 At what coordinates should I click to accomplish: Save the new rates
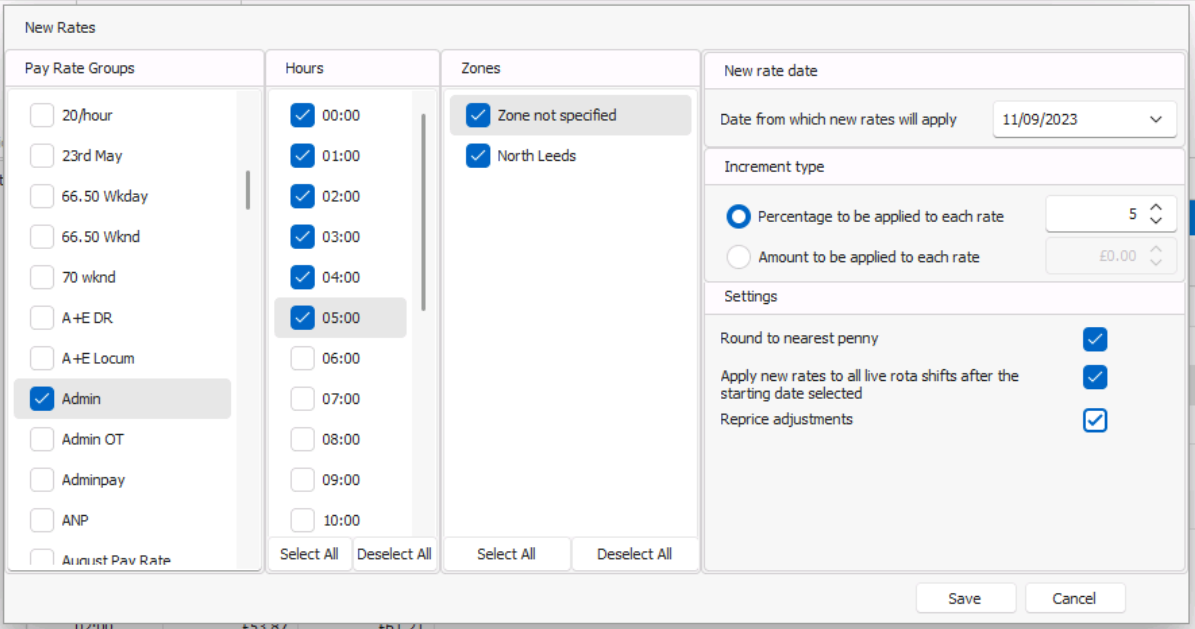tap(965, 599)
